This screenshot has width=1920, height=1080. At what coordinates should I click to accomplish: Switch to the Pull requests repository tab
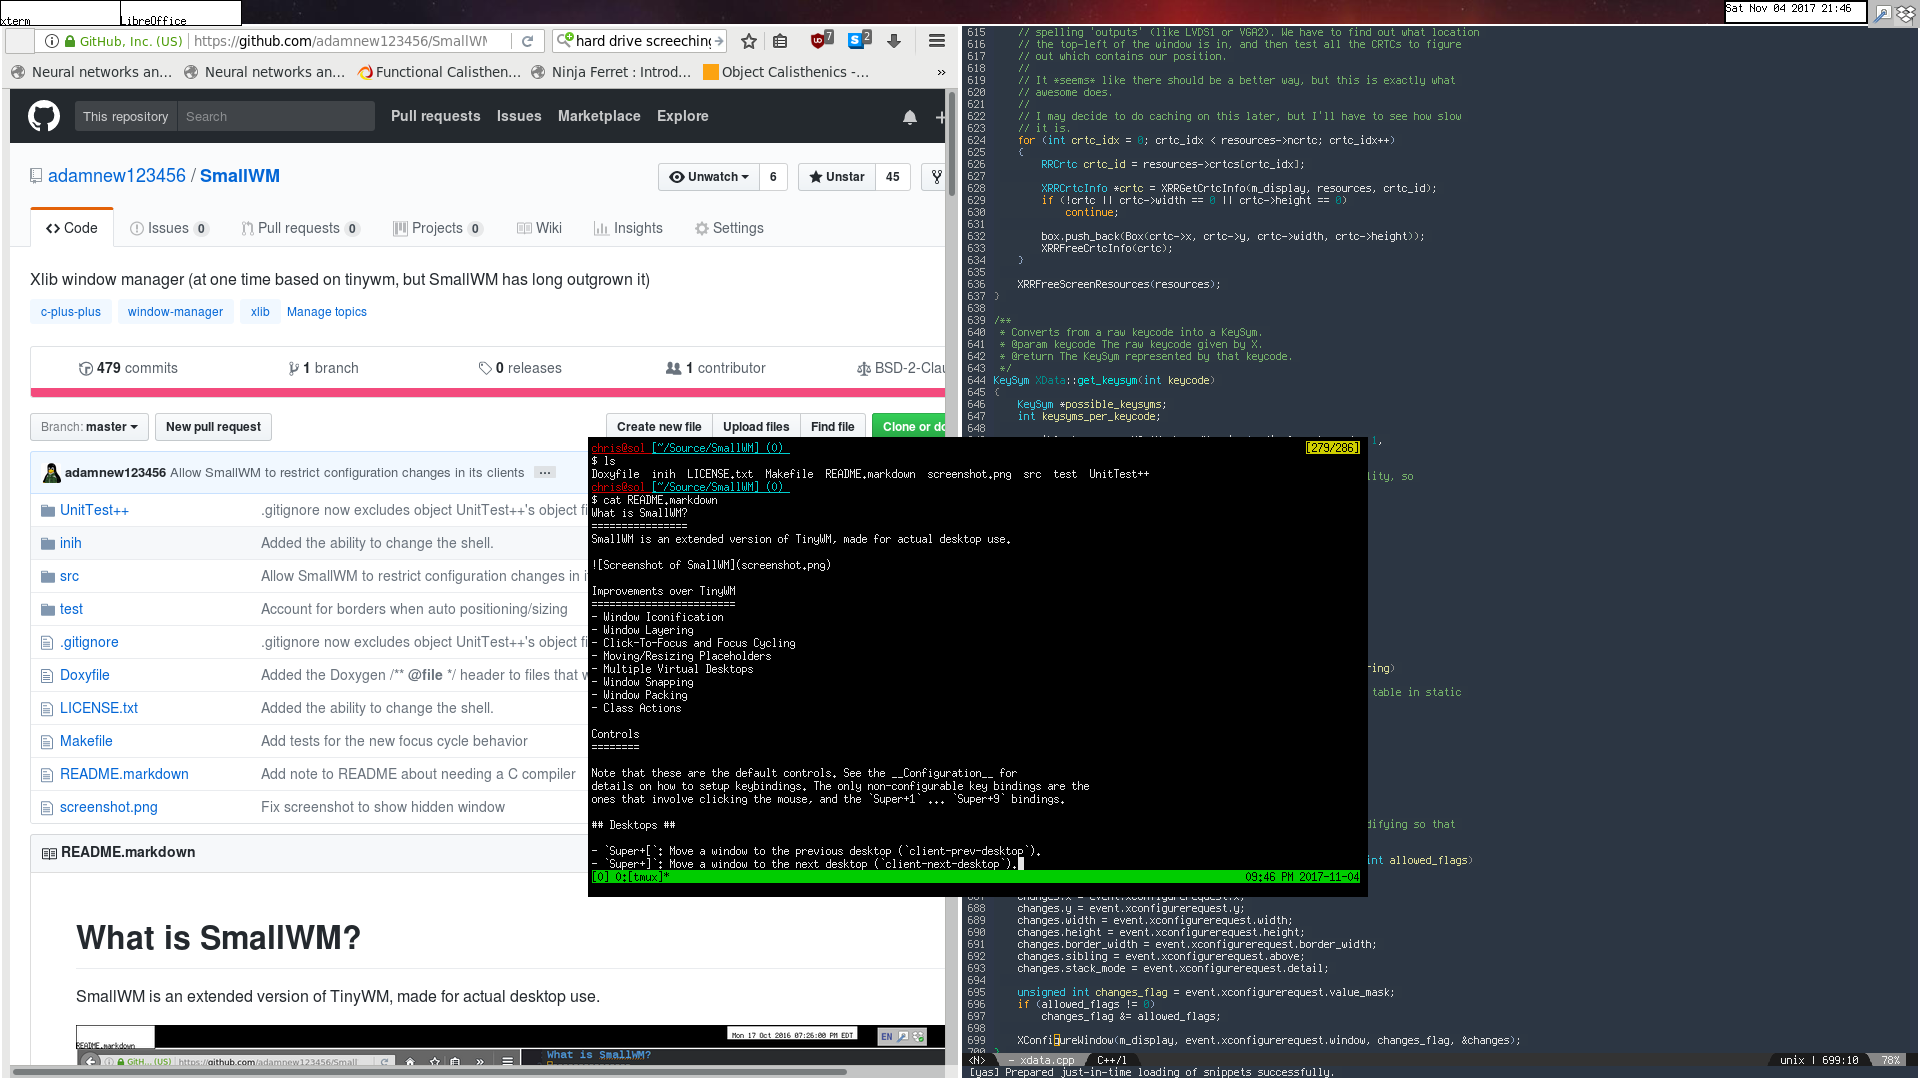[299, 228]
